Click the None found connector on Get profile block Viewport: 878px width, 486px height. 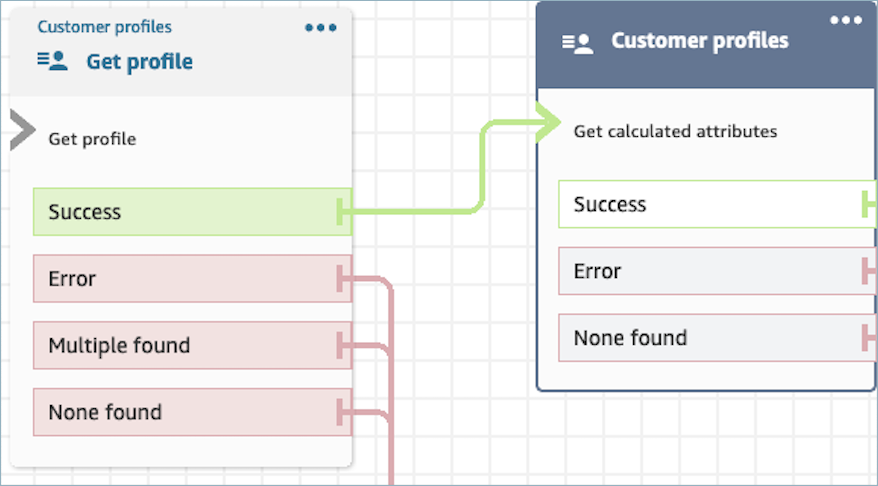pos(343,412)
